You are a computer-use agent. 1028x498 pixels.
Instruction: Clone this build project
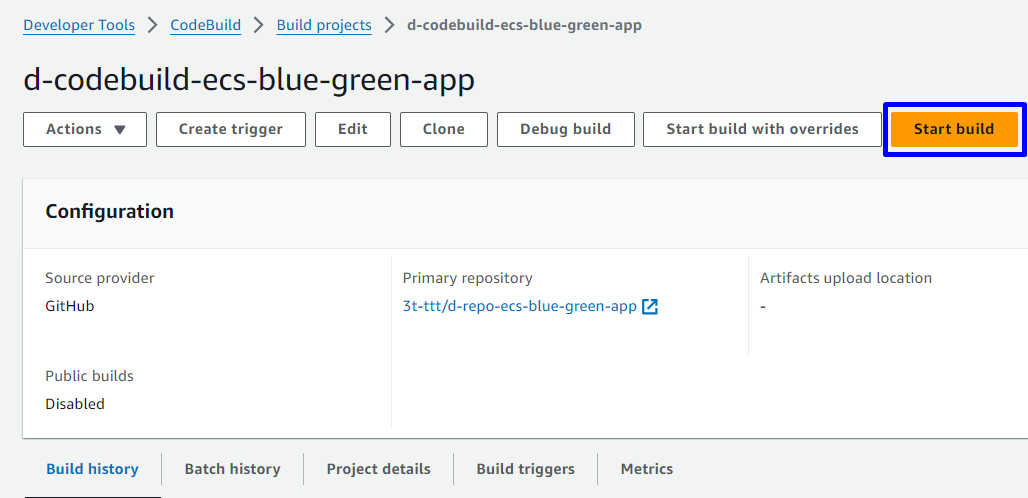[x=443, y=129]
